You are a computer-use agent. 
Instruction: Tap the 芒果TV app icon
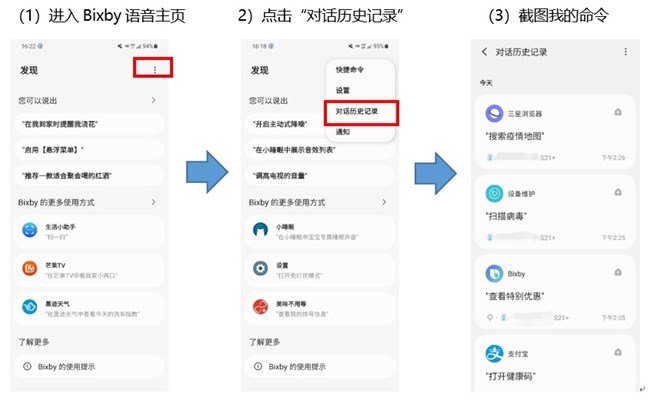[x=29, y=269]
